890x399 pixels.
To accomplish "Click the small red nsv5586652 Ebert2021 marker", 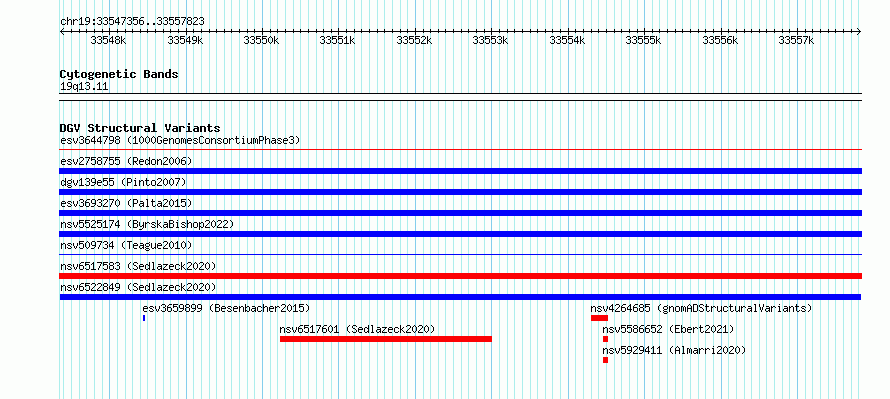I will 606,339.
